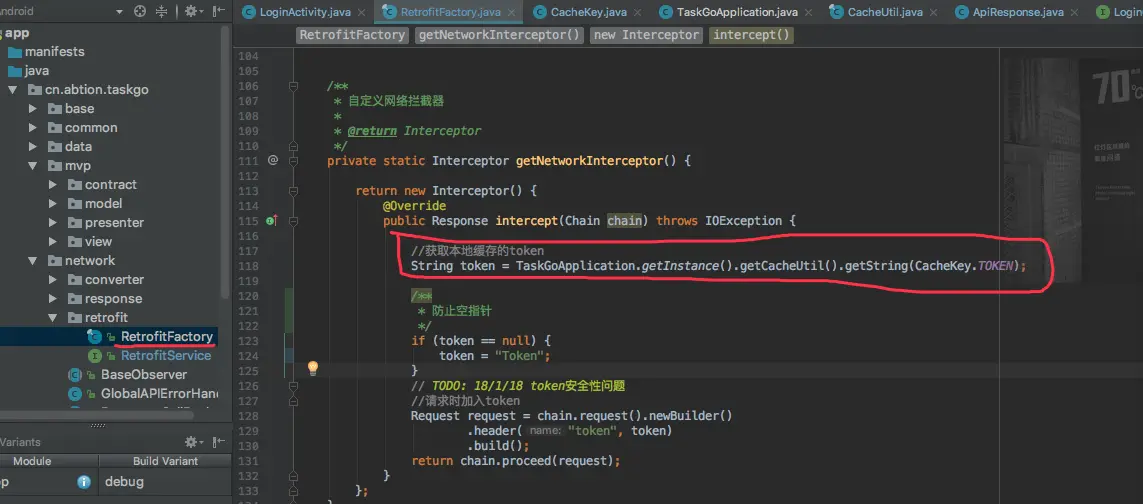Expand the model package
This screenshot has width=1143, height=504.
[x=52, y=203]
